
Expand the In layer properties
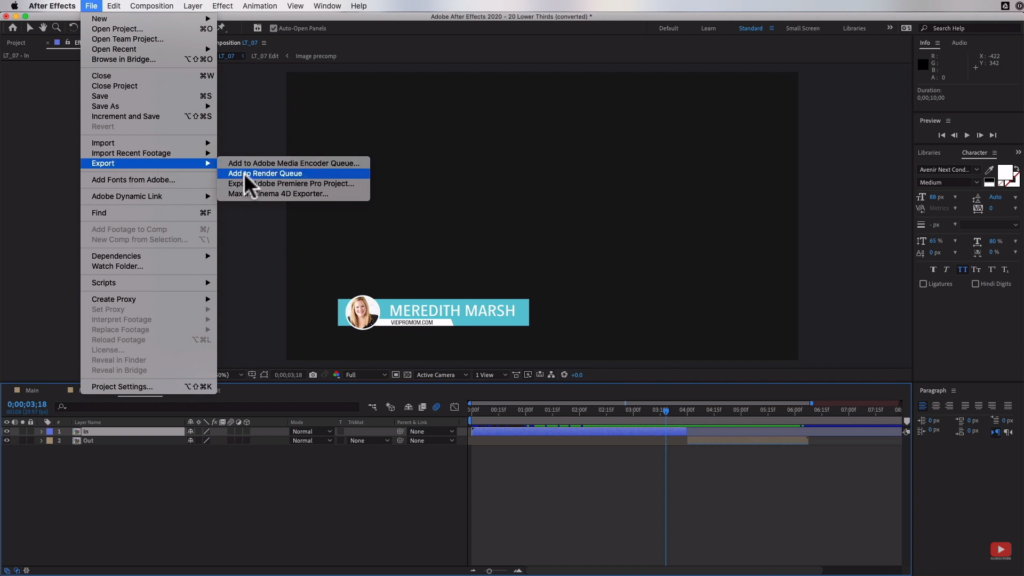click(x=41, y=432)
